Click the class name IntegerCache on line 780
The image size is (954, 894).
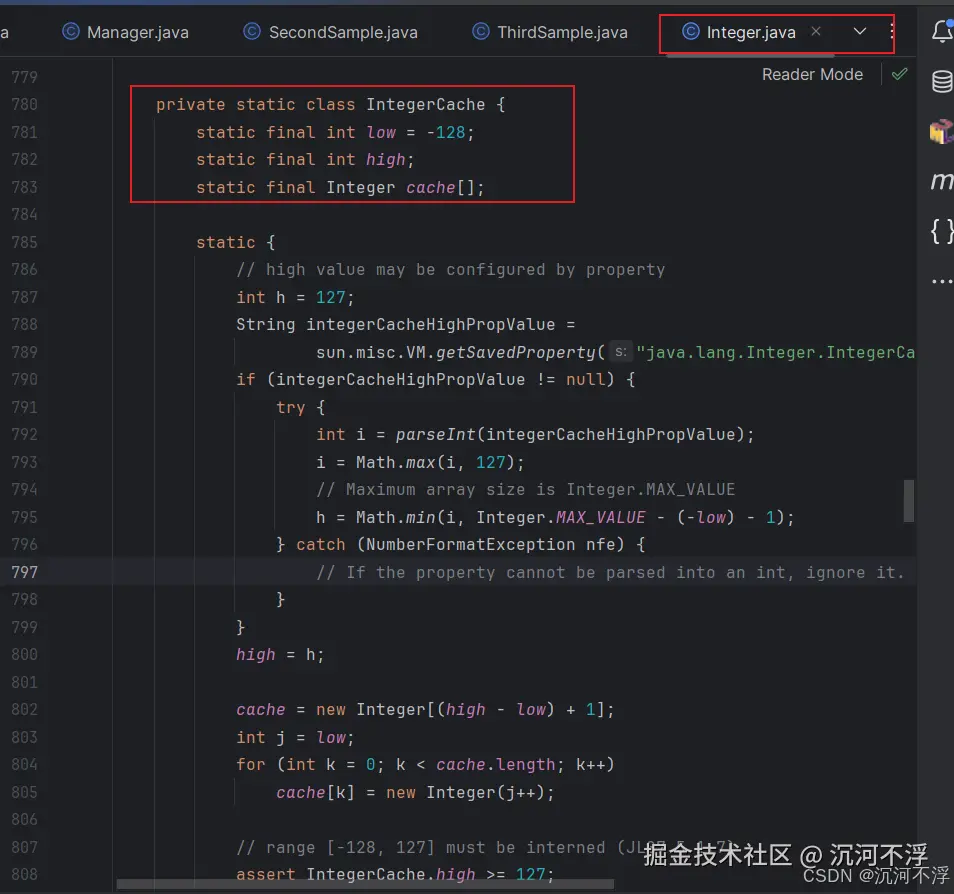pyautogui.click(x=425, y=105)
